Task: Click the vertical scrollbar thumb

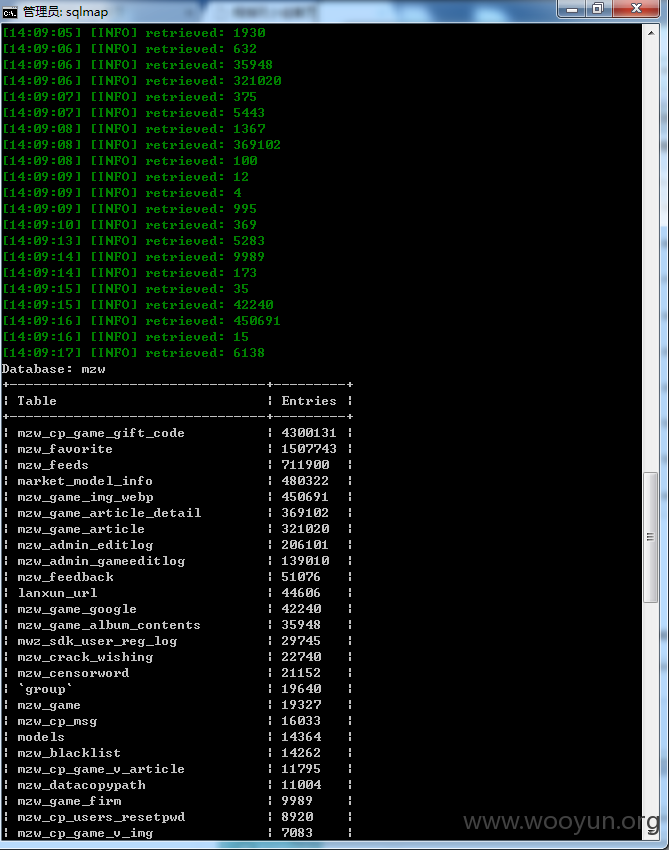Action: point(651,537)
